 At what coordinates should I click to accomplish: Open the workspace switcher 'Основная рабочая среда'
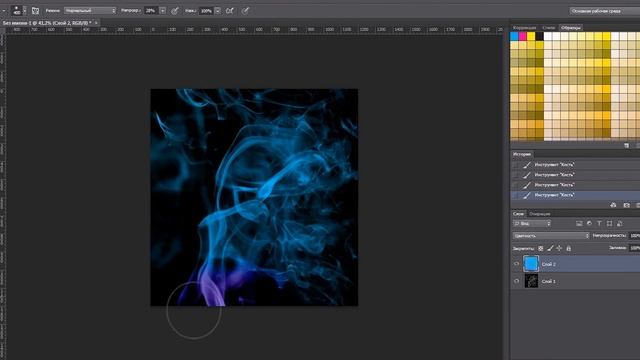click(x=604, y=11)
